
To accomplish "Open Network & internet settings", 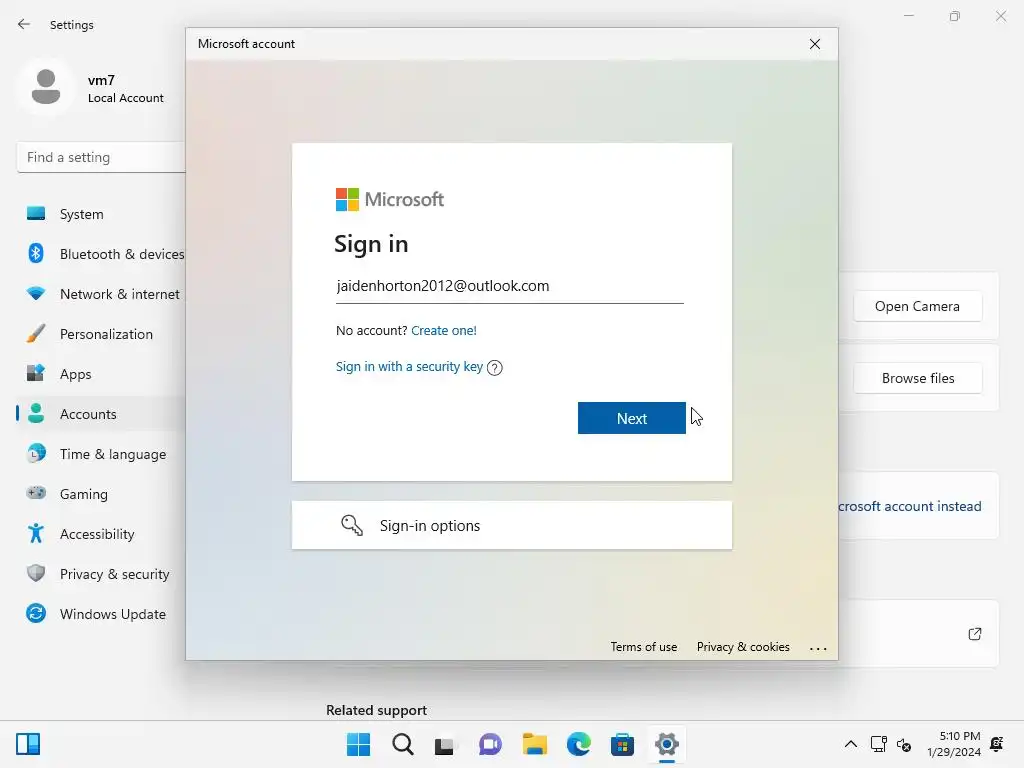I will pyautogui.click(x=103, y=294).
